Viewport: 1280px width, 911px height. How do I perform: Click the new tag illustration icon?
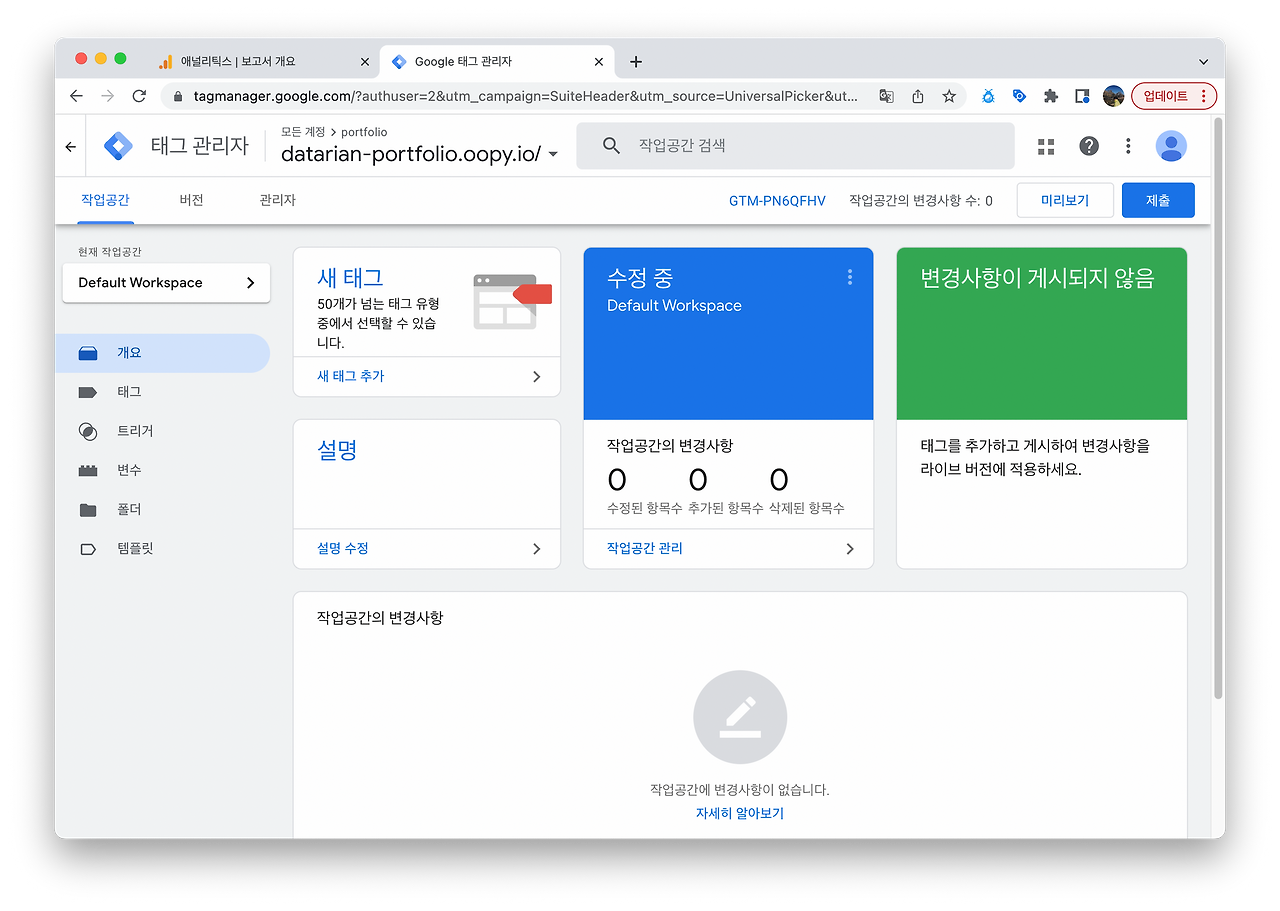(x=512, y=301)
